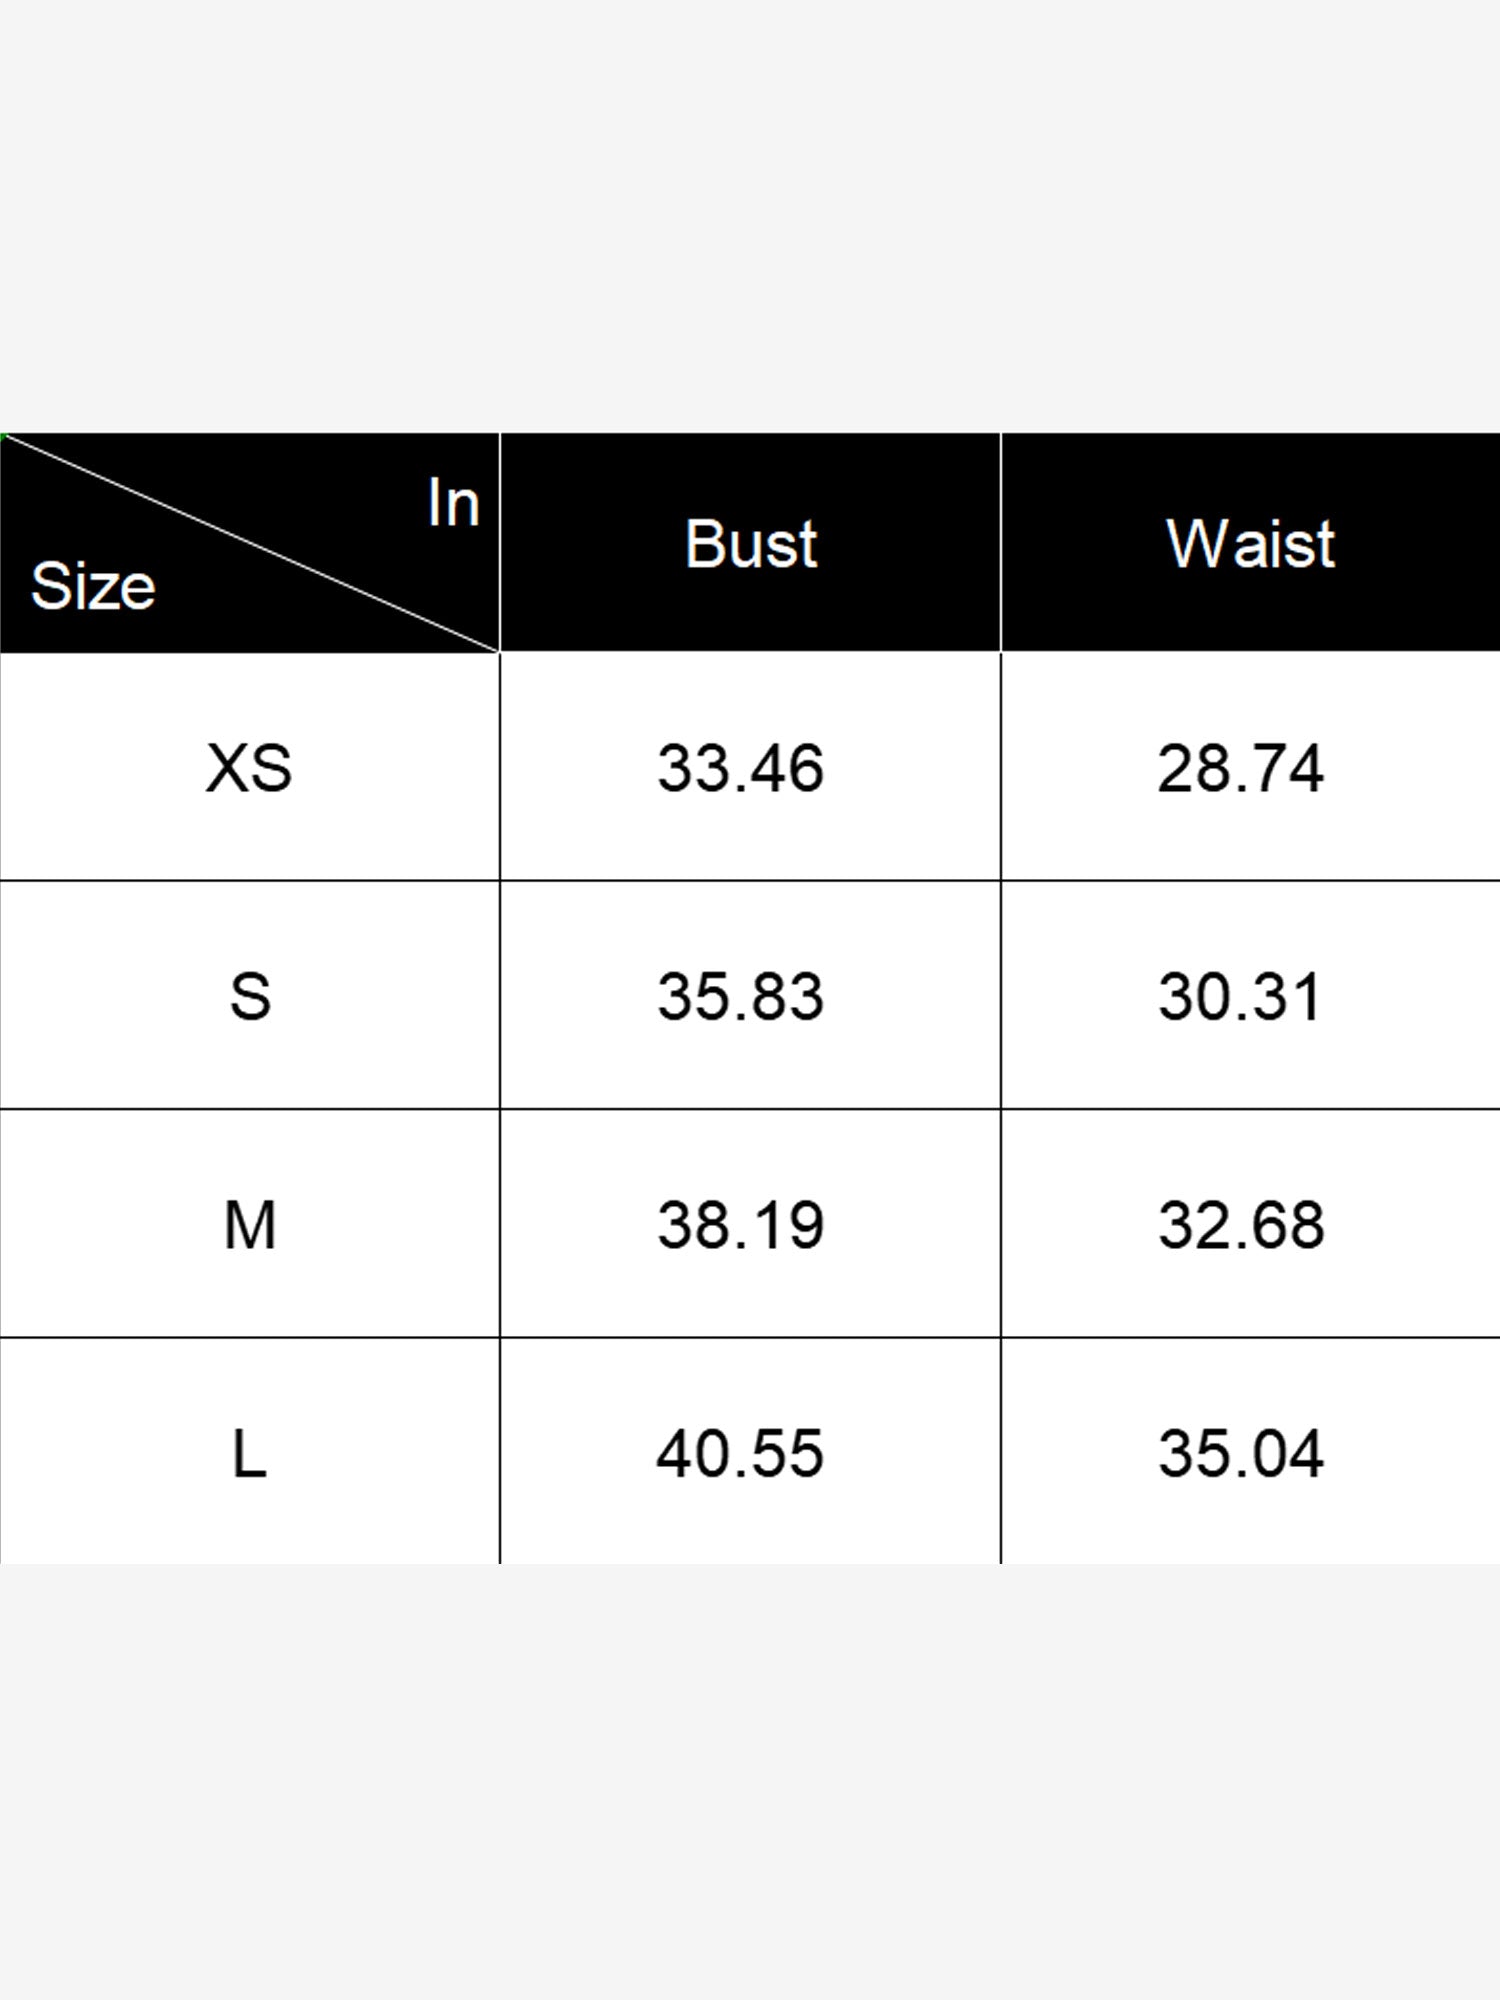Click the diagonal line in header cell
1500x2000 pixels.
tap(250, 543)
